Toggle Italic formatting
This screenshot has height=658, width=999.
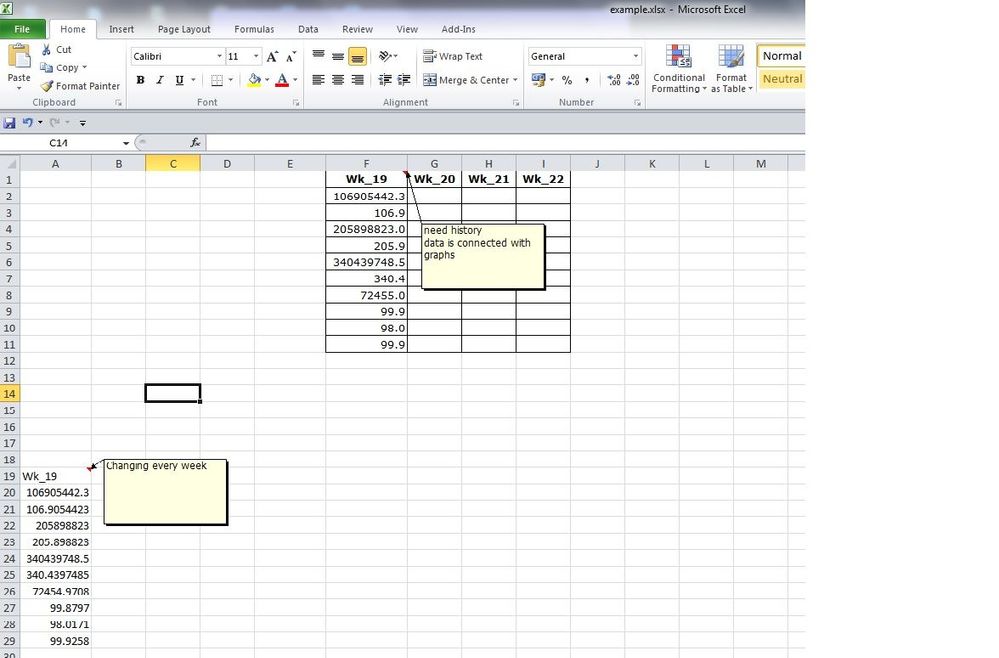click(160, 80)
